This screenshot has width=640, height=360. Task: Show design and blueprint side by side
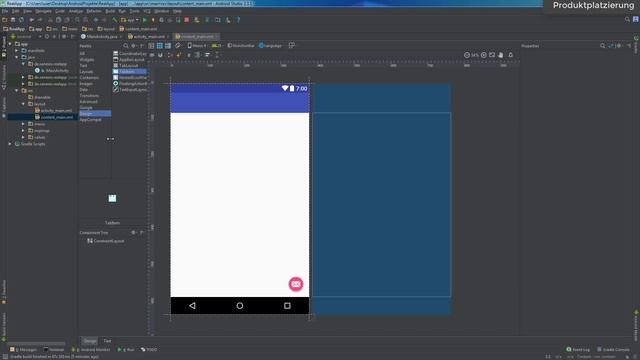pos(168,46)
